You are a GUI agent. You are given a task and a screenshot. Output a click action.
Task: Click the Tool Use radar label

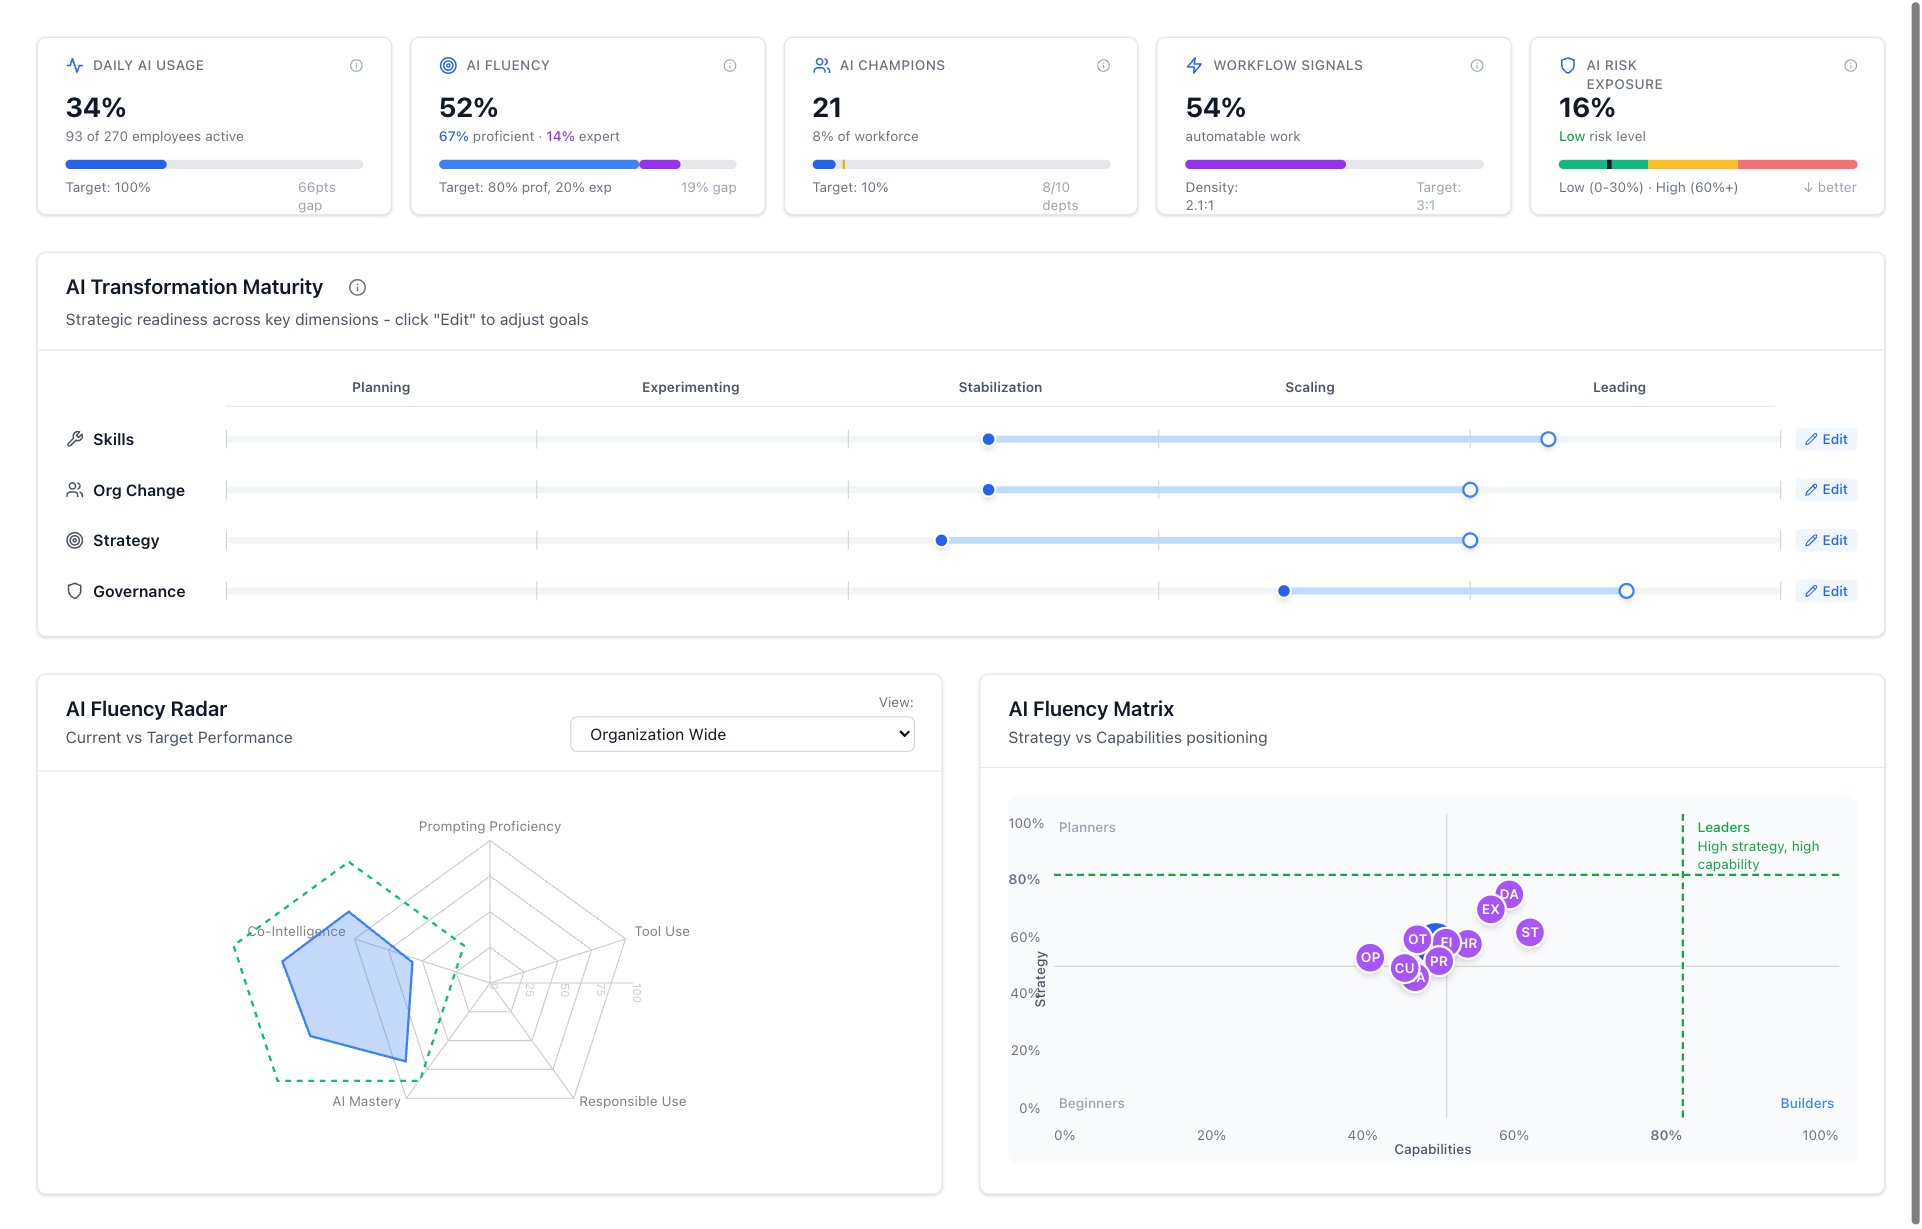point(662,932)
